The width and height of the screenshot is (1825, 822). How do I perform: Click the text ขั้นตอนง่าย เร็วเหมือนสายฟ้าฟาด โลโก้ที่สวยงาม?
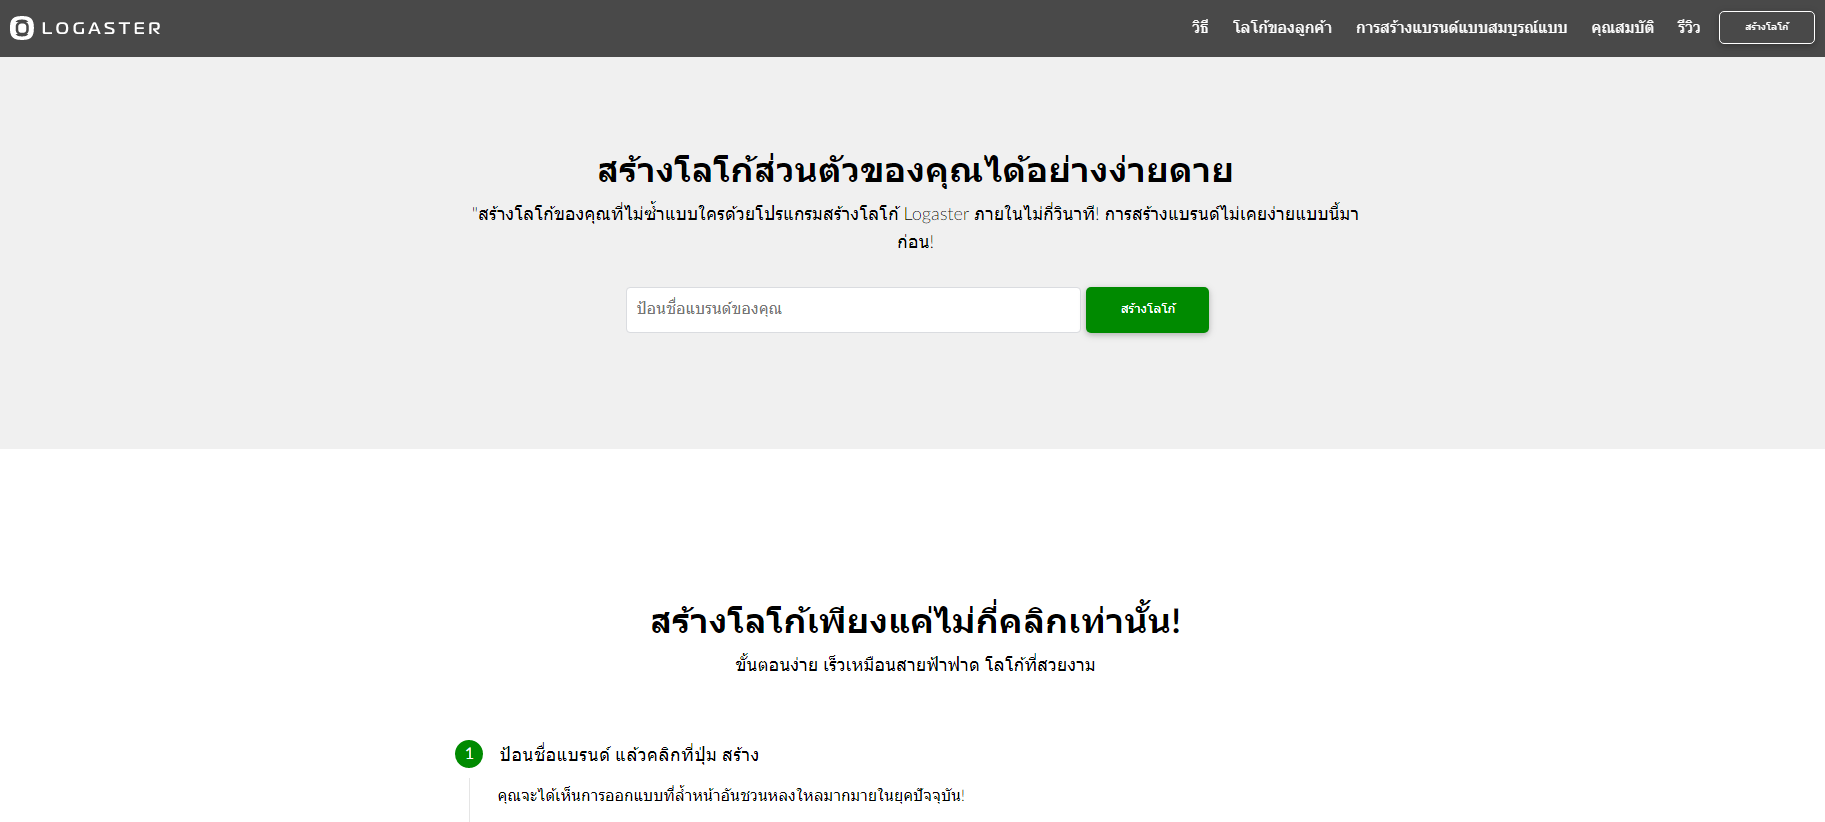coord(915,665)
